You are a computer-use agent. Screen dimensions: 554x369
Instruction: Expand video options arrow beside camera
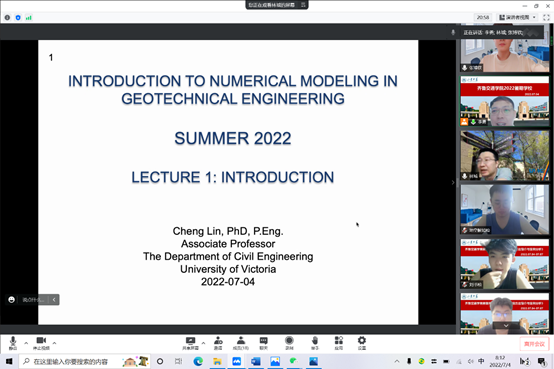click(x=54, y=343)
